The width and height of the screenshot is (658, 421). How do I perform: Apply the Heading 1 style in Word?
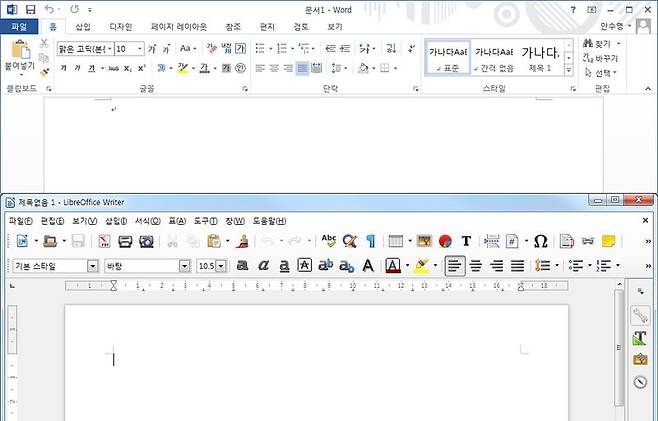tap(540, 58)
